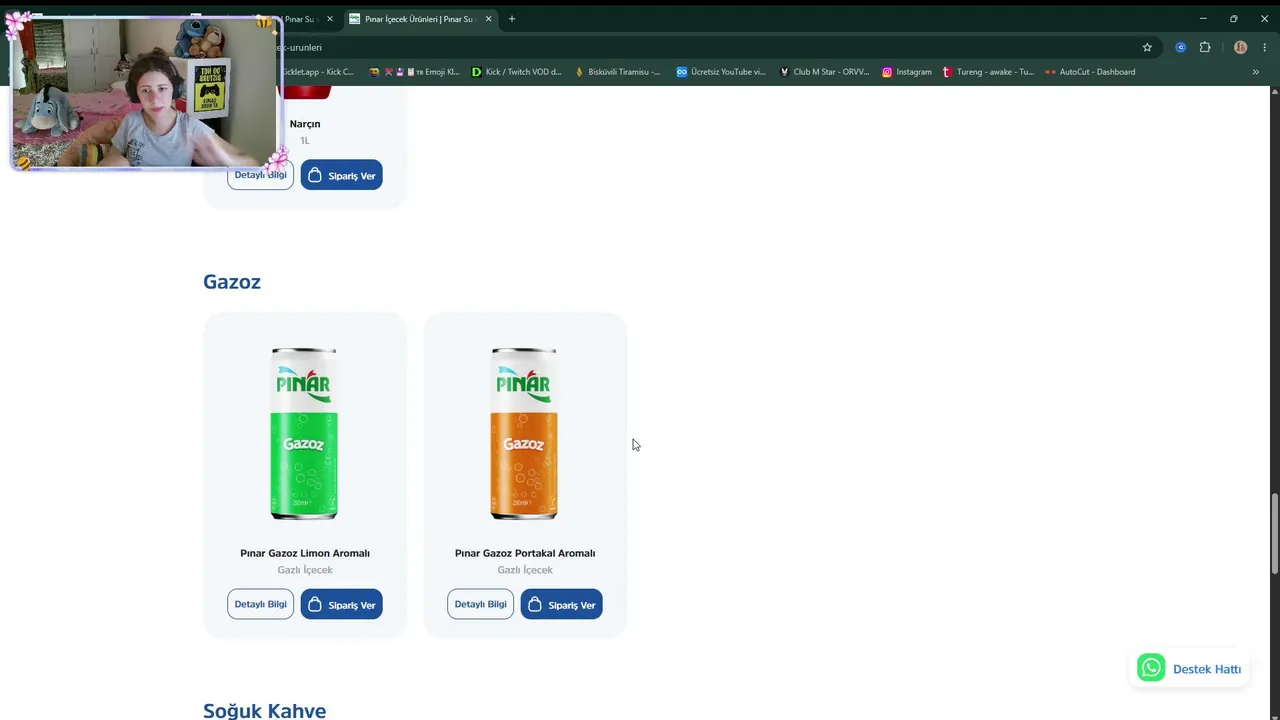Bookmark this page with the star icon
1280x720 pixels.
click(x=1147, y=47)
